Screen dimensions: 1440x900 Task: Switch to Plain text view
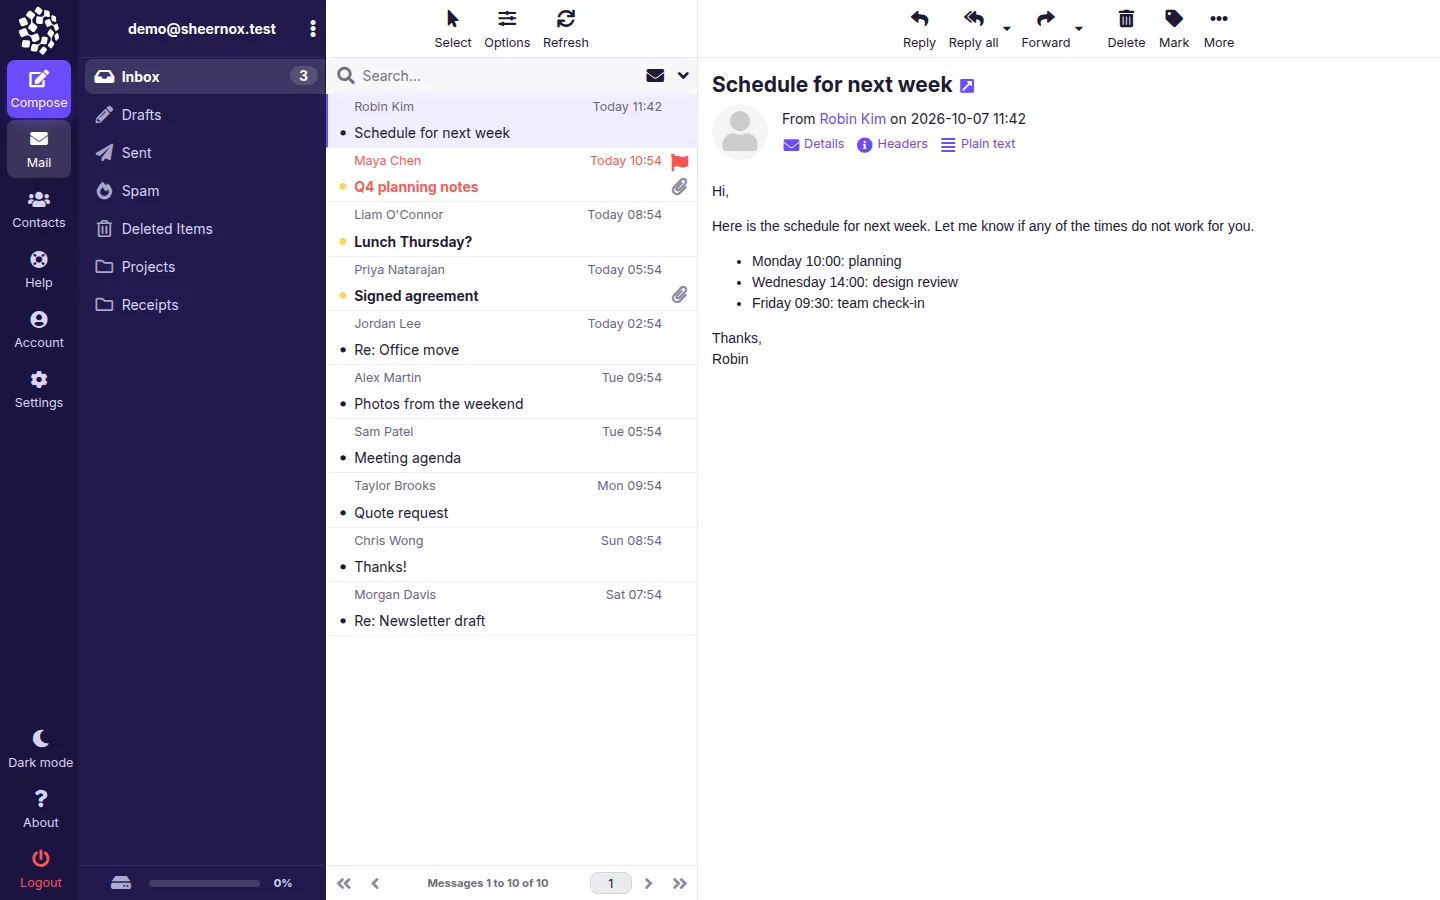pos(978,144)
